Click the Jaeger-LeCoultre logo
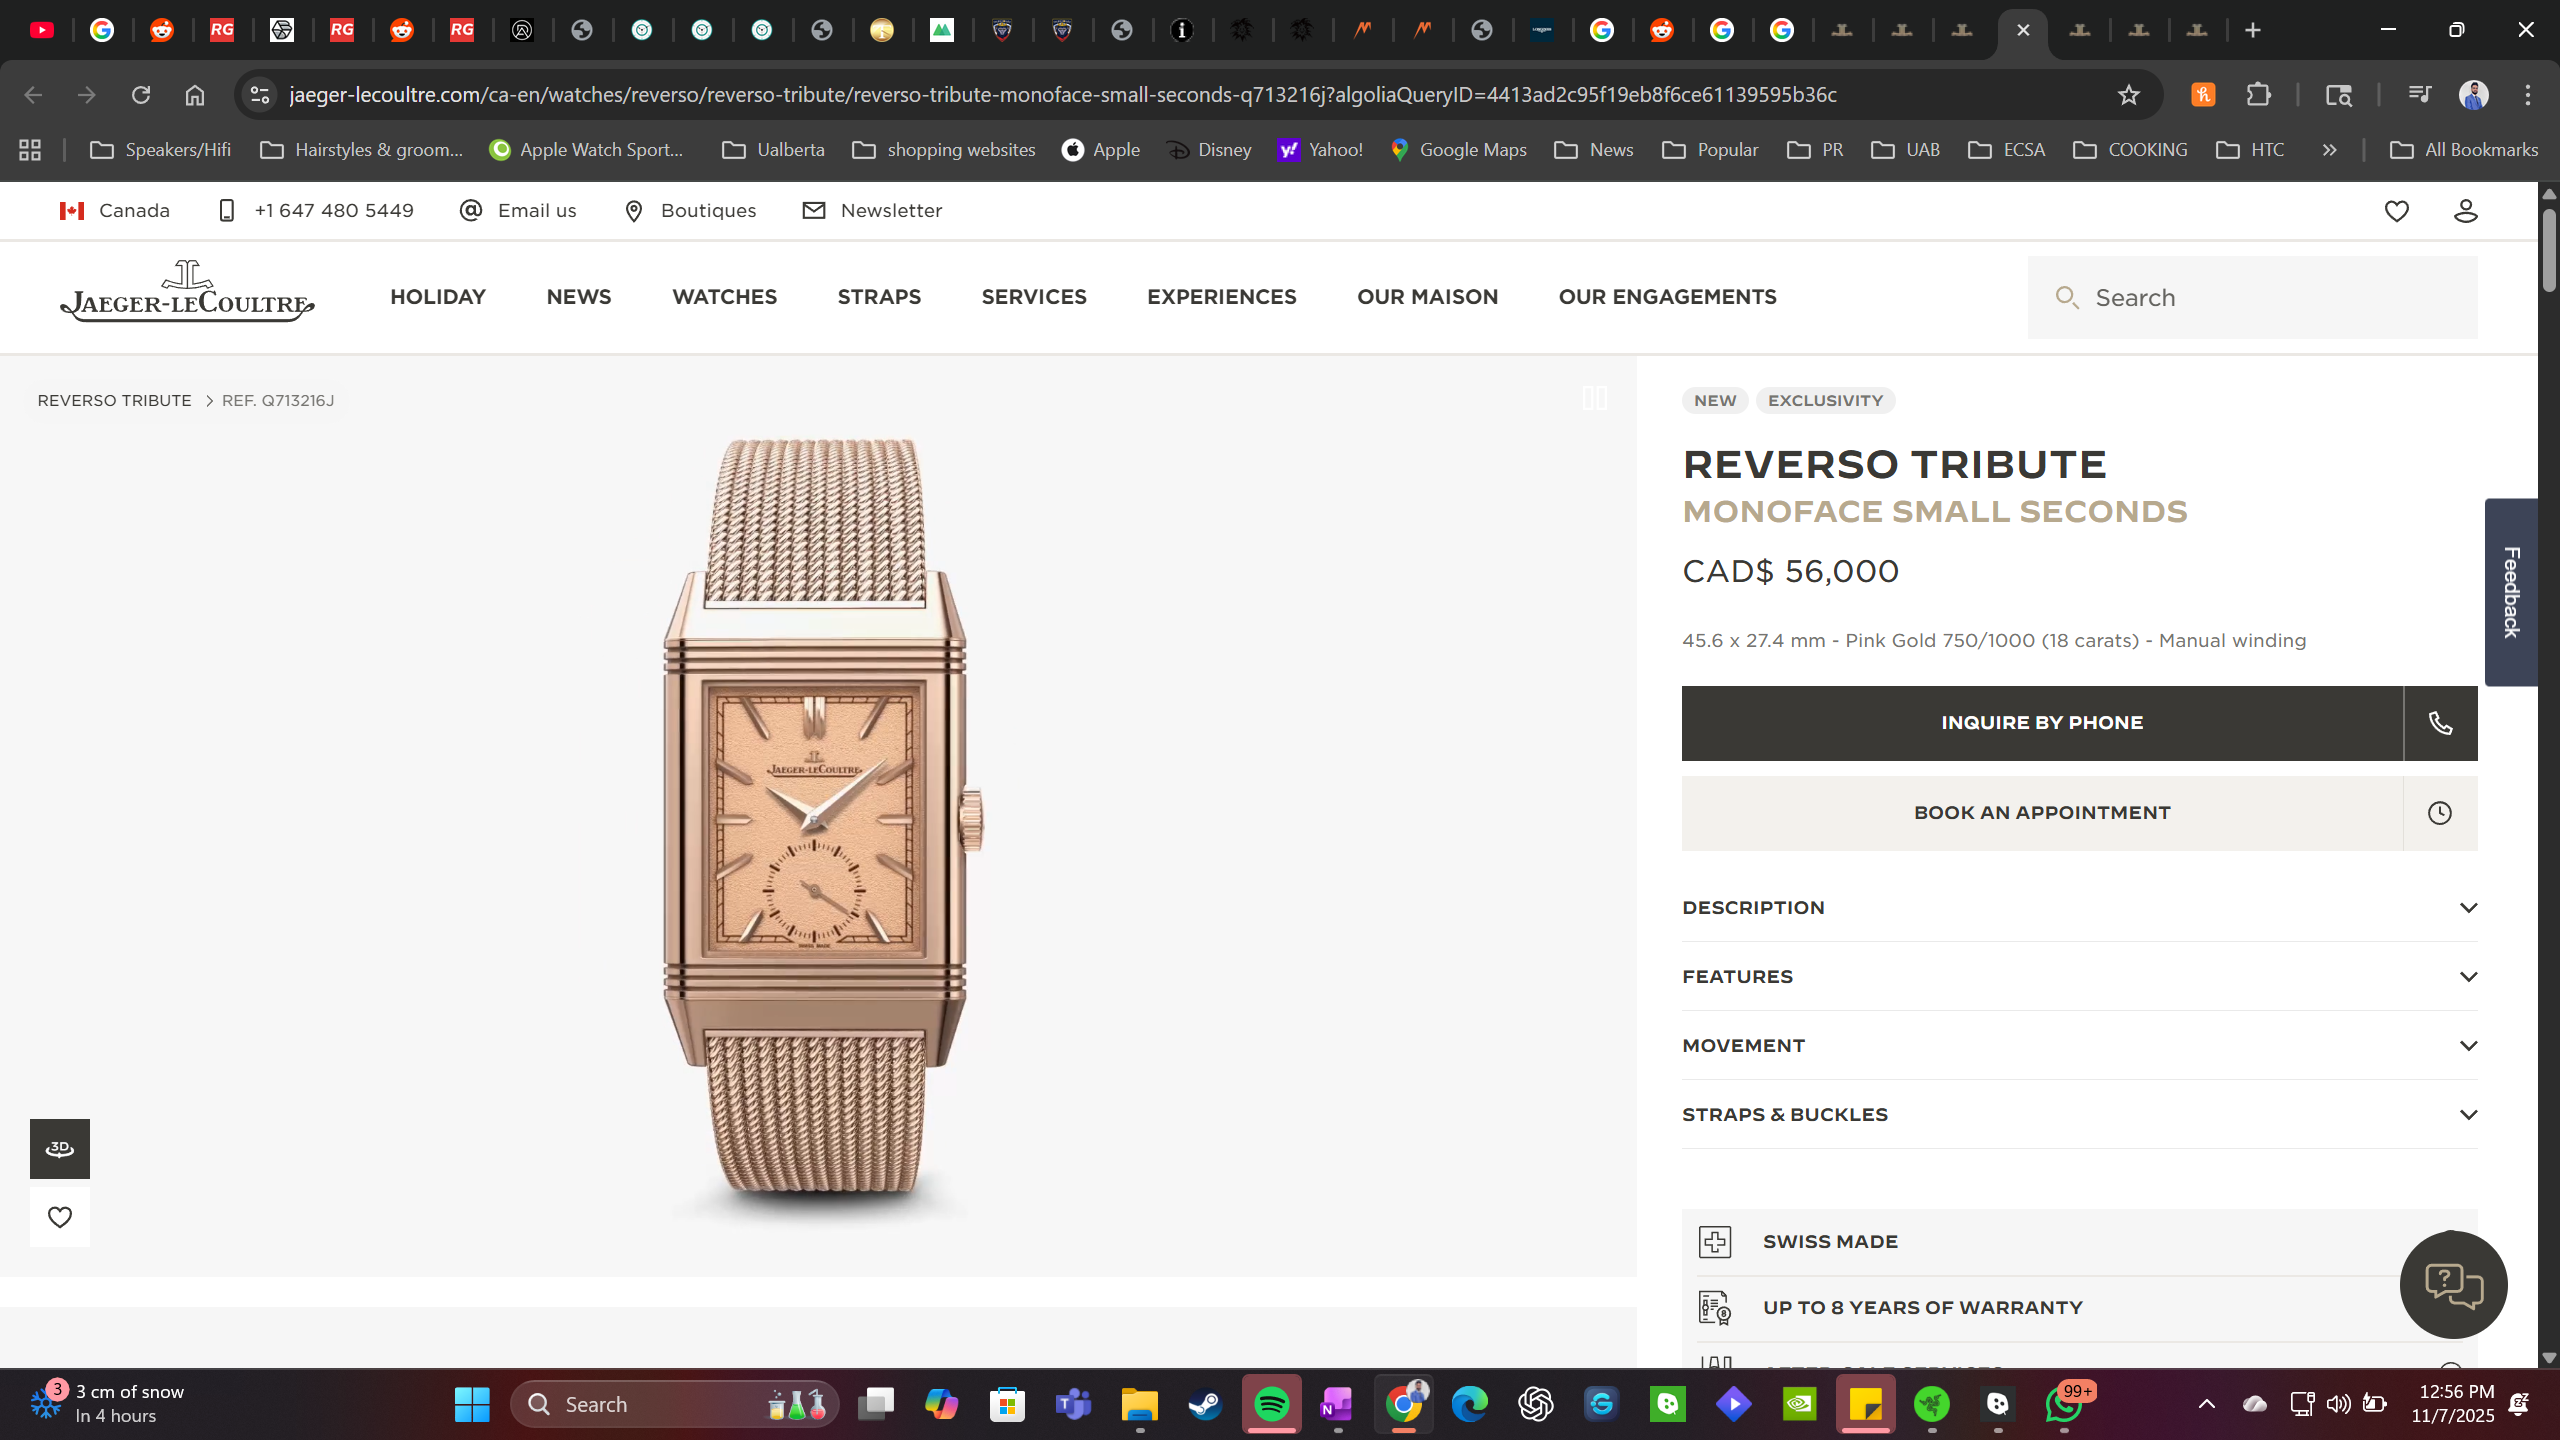Screen dimensions: 2560x1440 pyautogui.click(x=187, y=292)
